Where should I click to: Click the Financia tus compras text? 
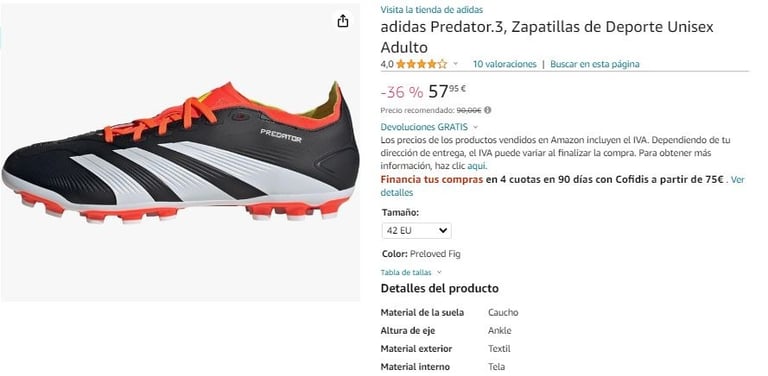point(432,180)
